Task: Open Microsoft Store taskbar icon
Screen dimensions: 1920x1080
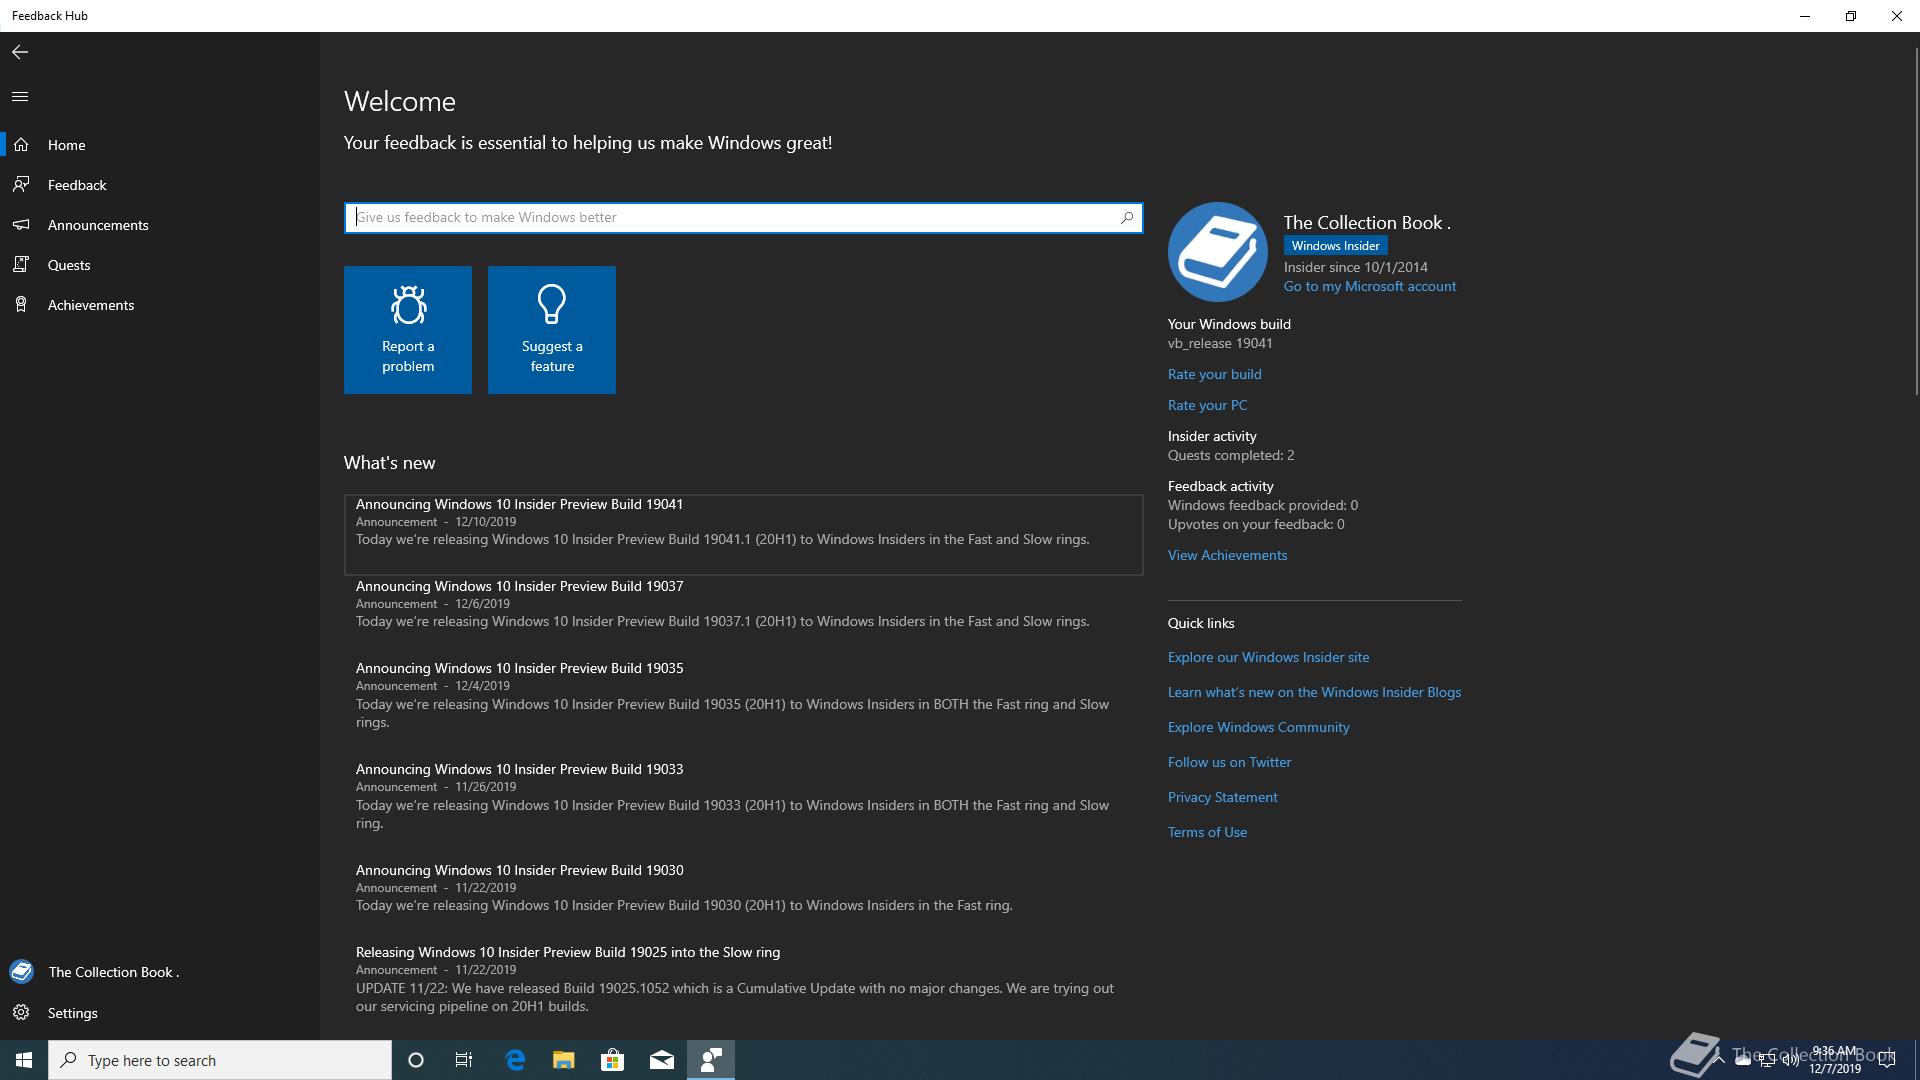Action: (612, 1060)
